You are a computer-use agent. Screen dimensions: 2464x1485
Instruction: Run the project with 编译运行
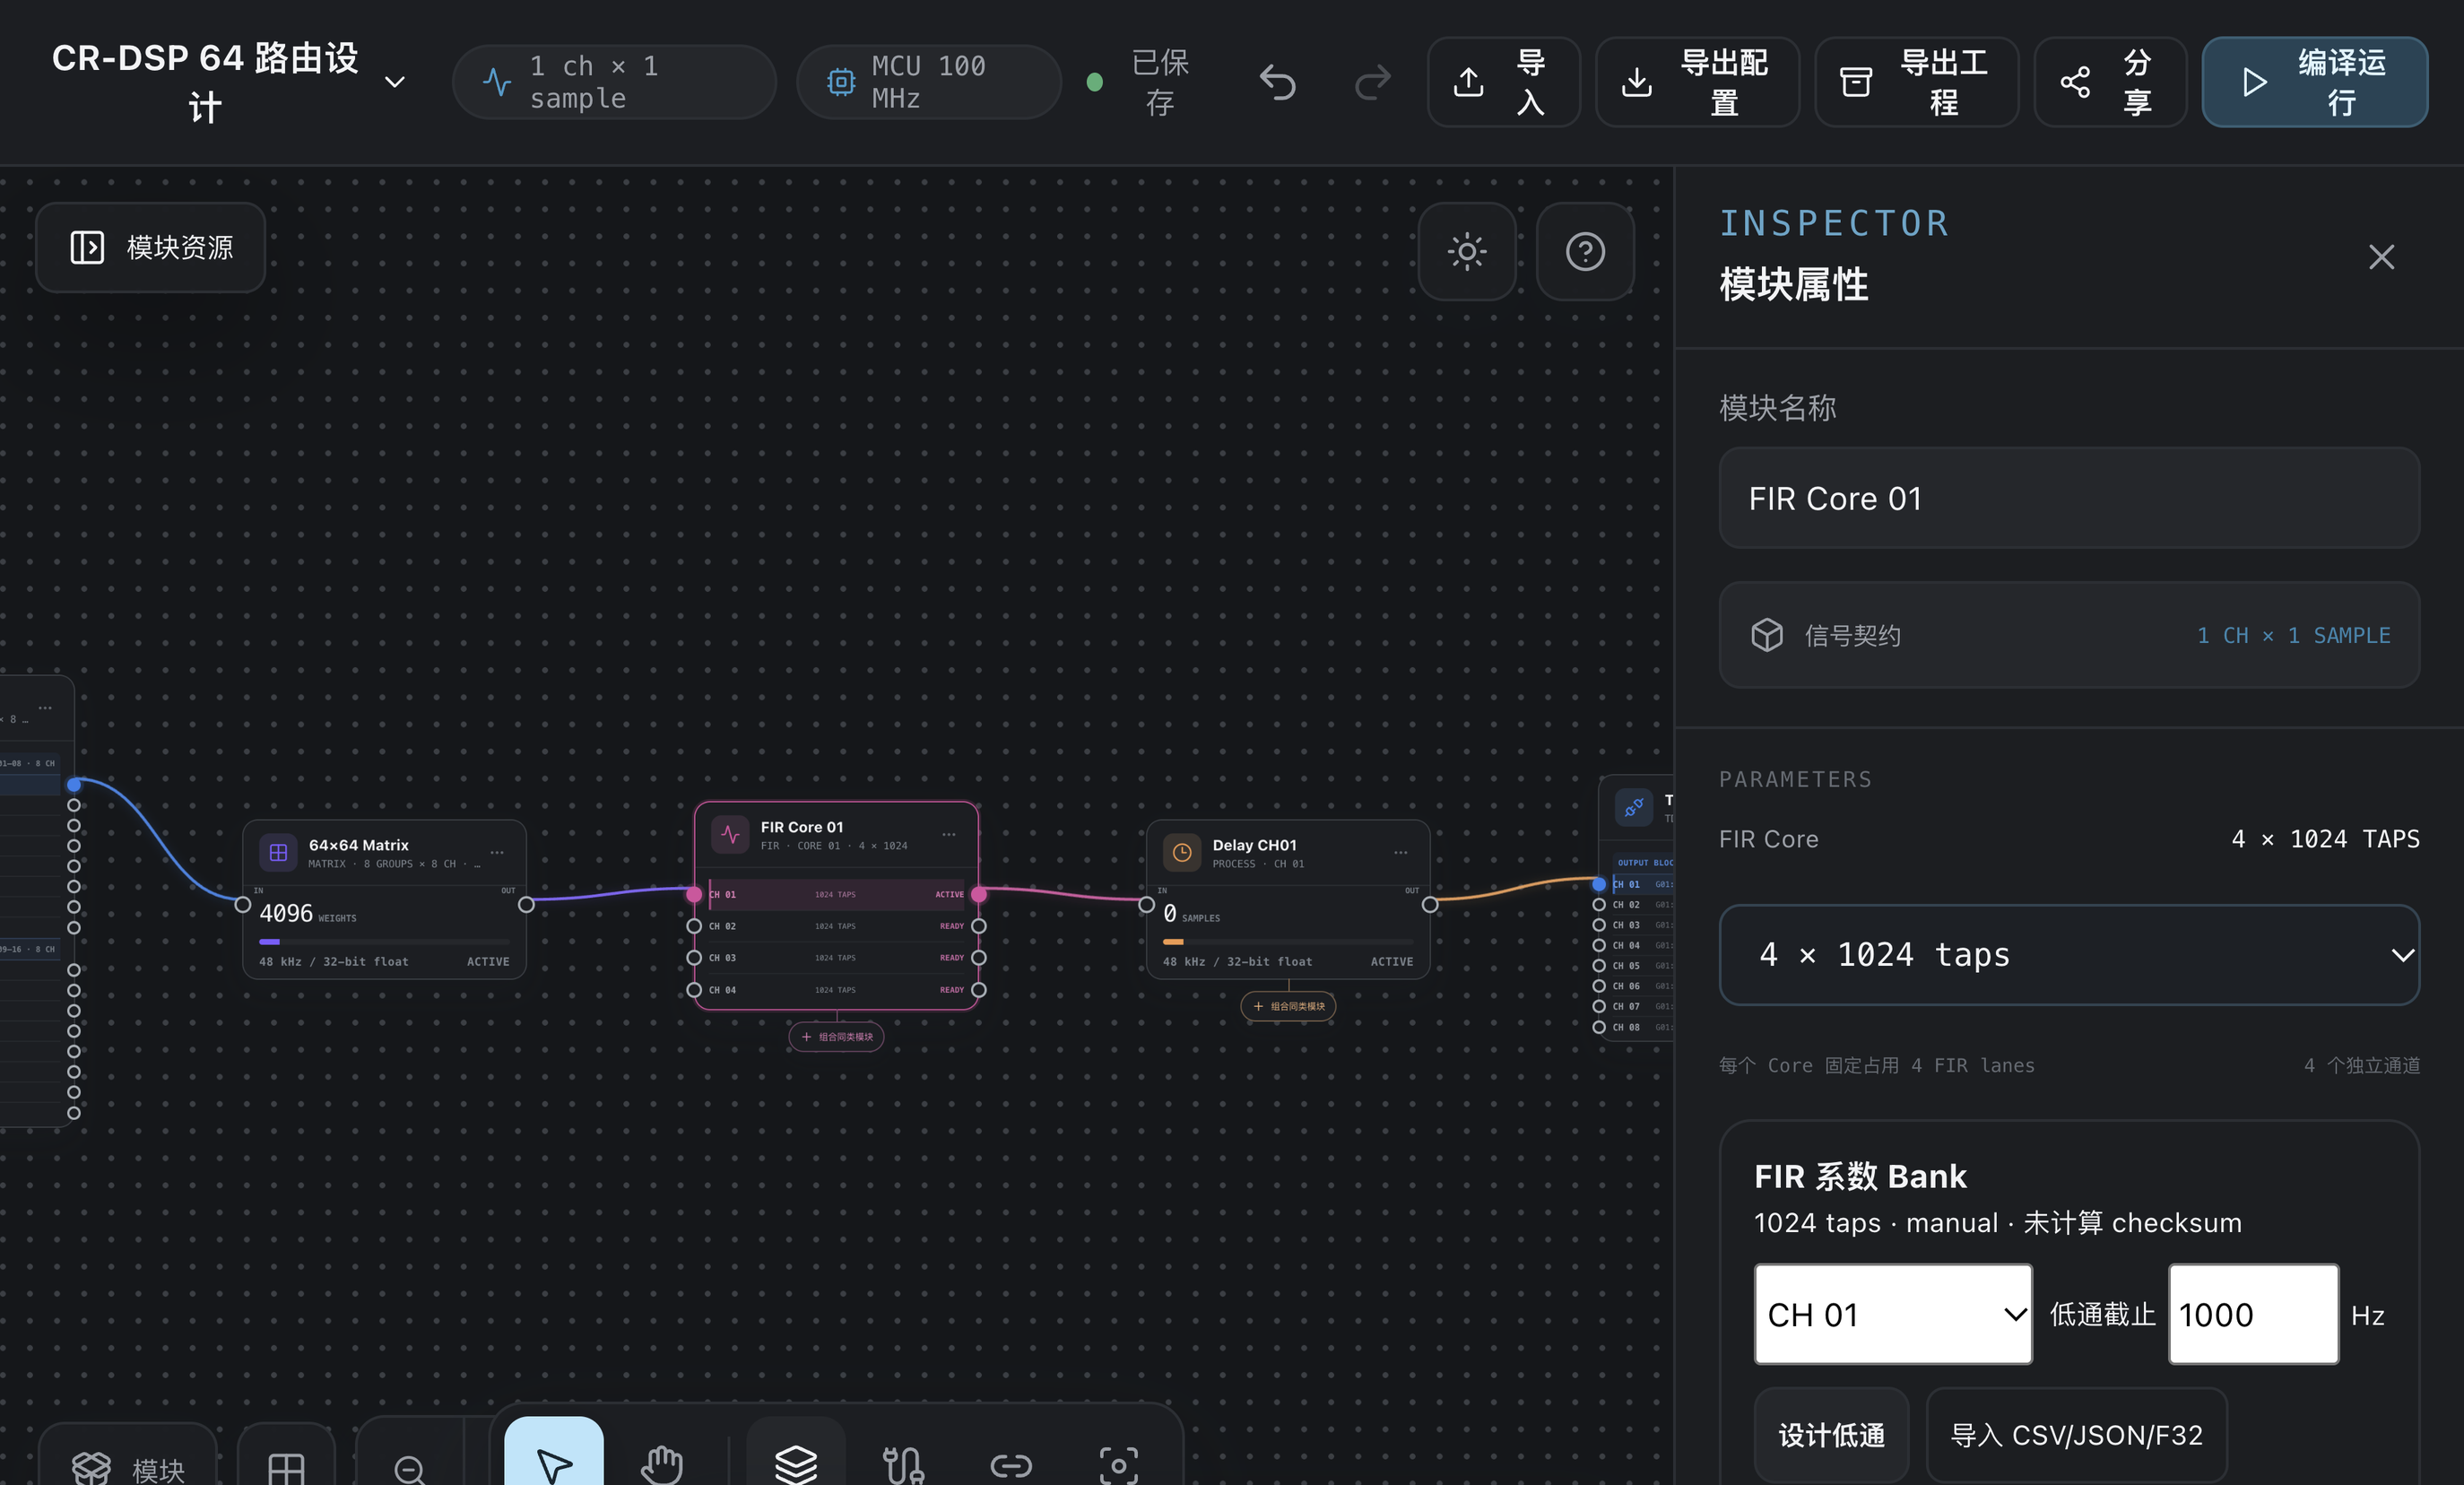point(2314,82)
